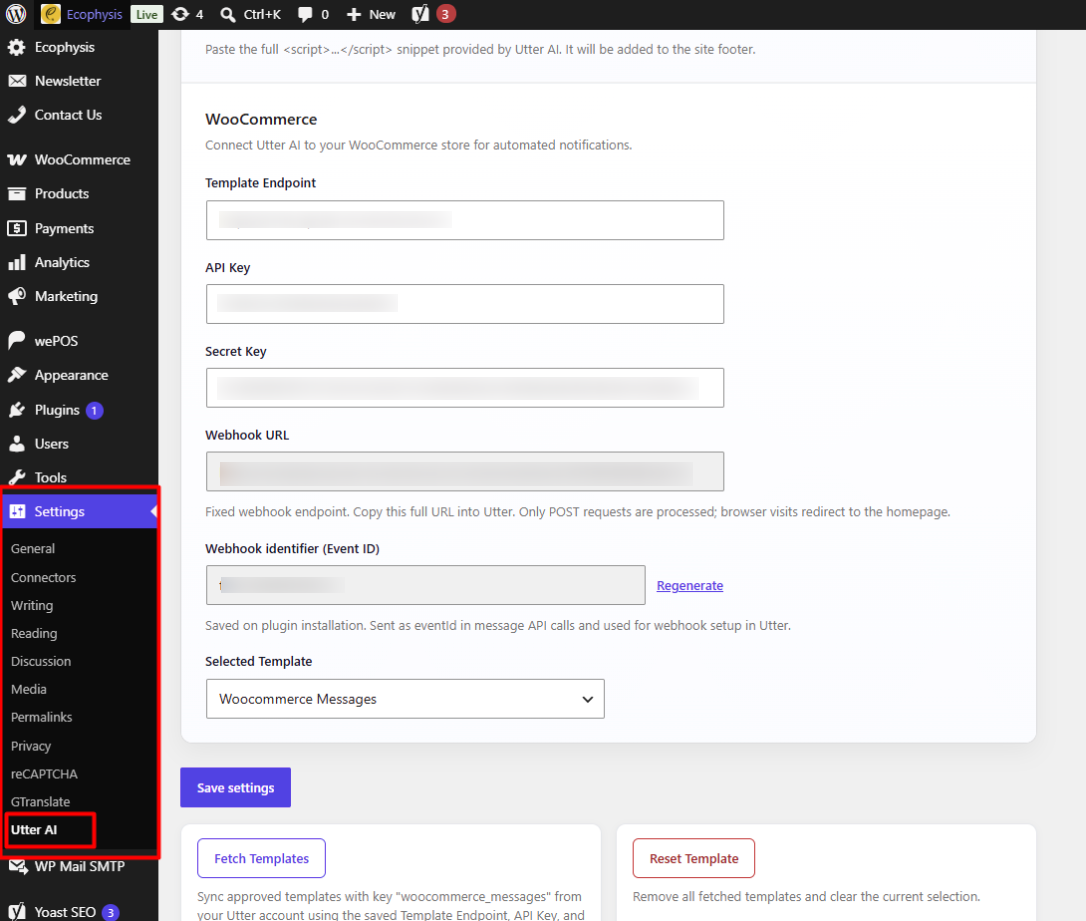1086x921 pixels.
Task: Click the WP Mail SMTP envelope icon
Action: click(x=18, y=866)
